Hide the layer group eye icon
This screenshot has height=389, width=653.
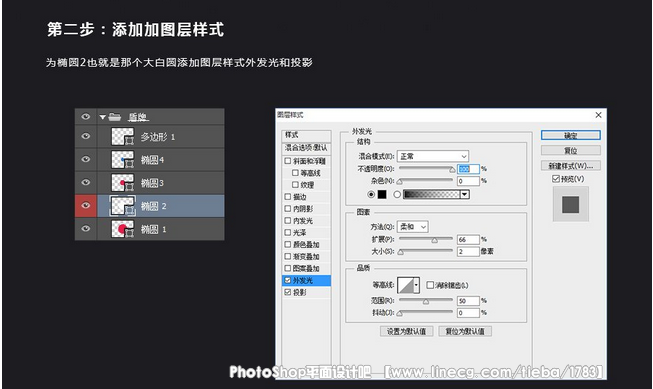point(86,117)
